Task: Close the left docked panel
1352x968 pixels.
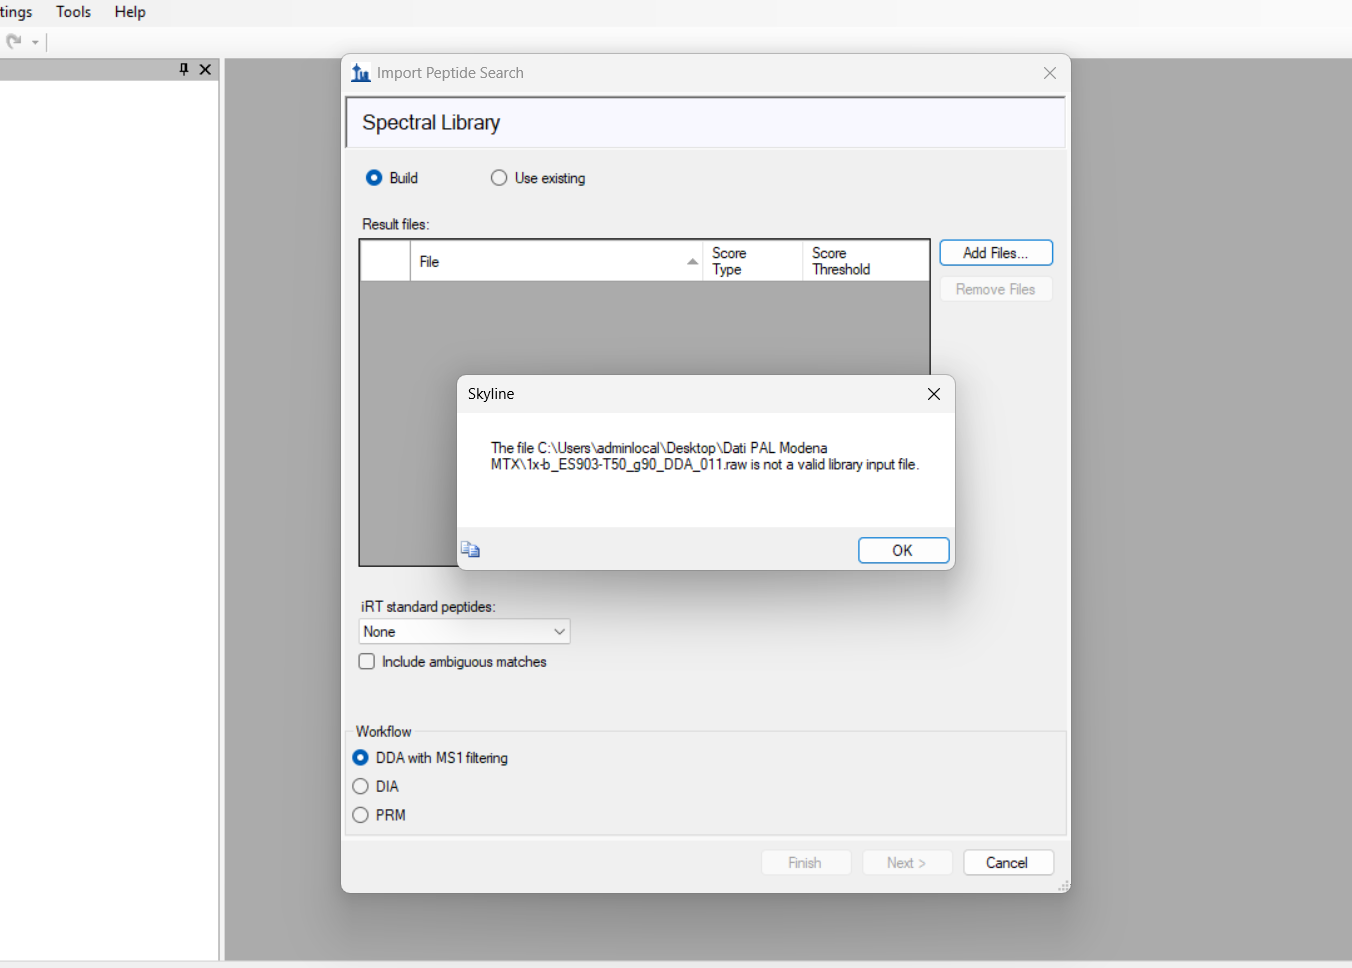Action: [205, 69]
